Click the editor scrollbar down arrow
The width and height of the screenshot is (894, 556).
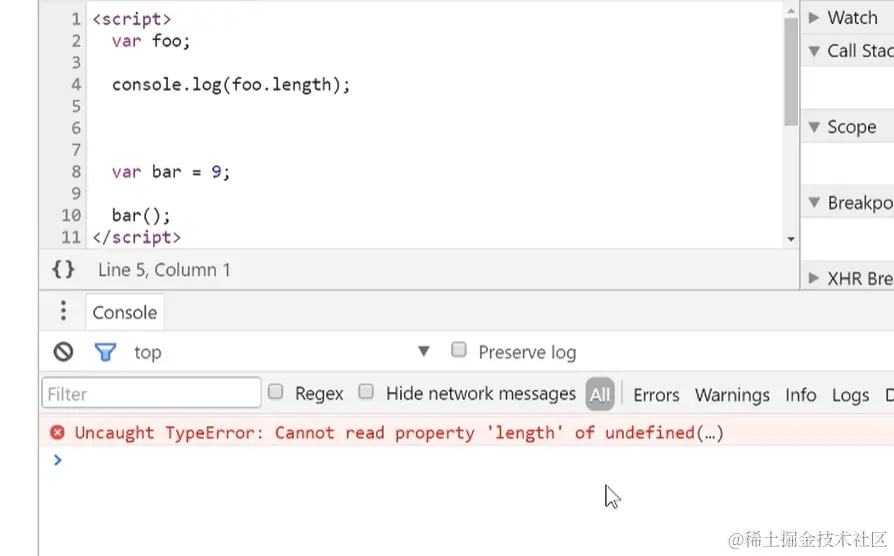pyautogui.click(x=791, y=240)
